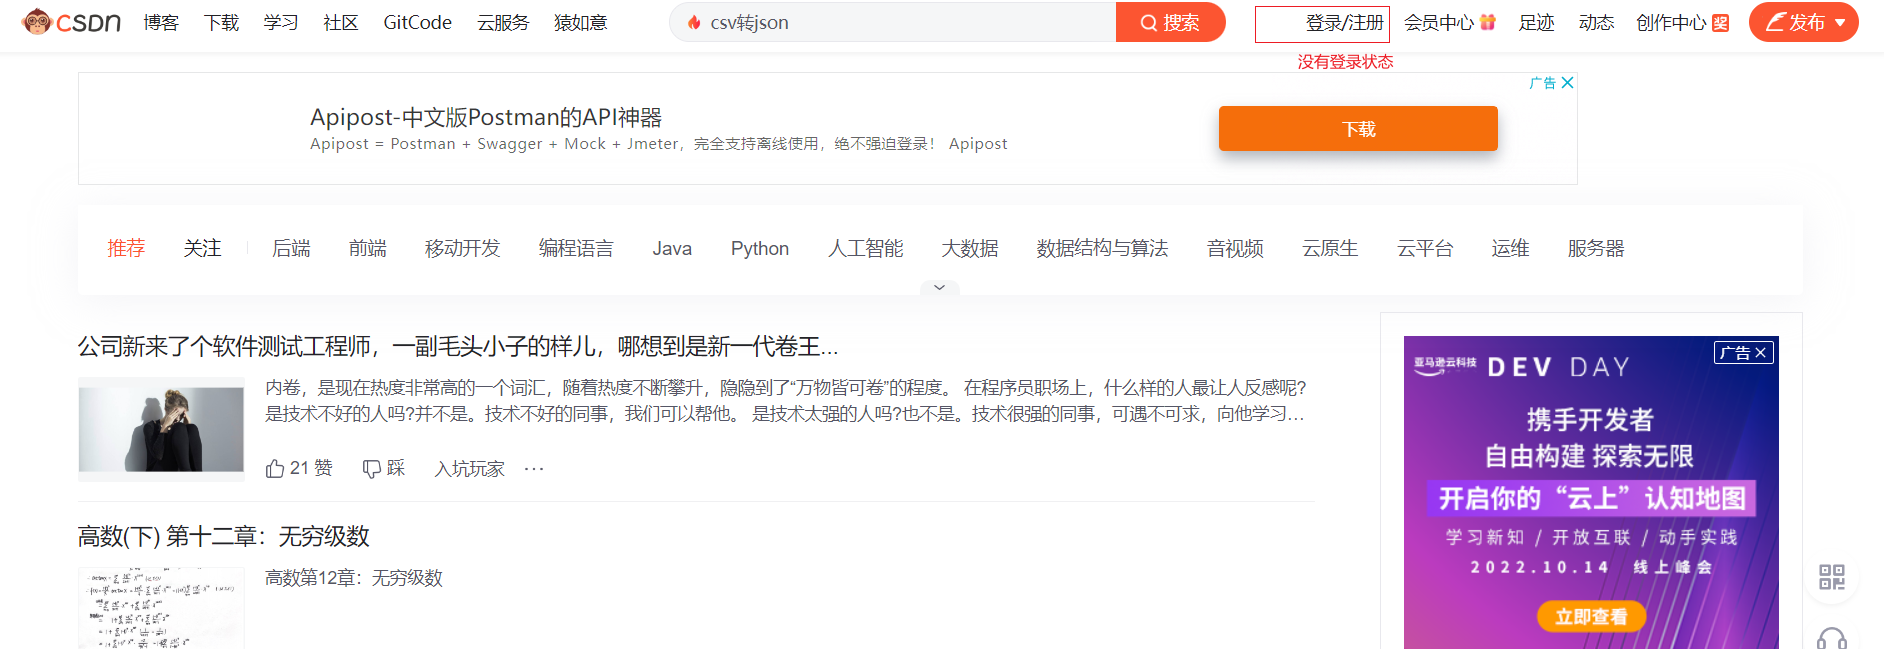Open 高数(下) 第十二章 article title
1884x649 pixels.
point(224,536)
